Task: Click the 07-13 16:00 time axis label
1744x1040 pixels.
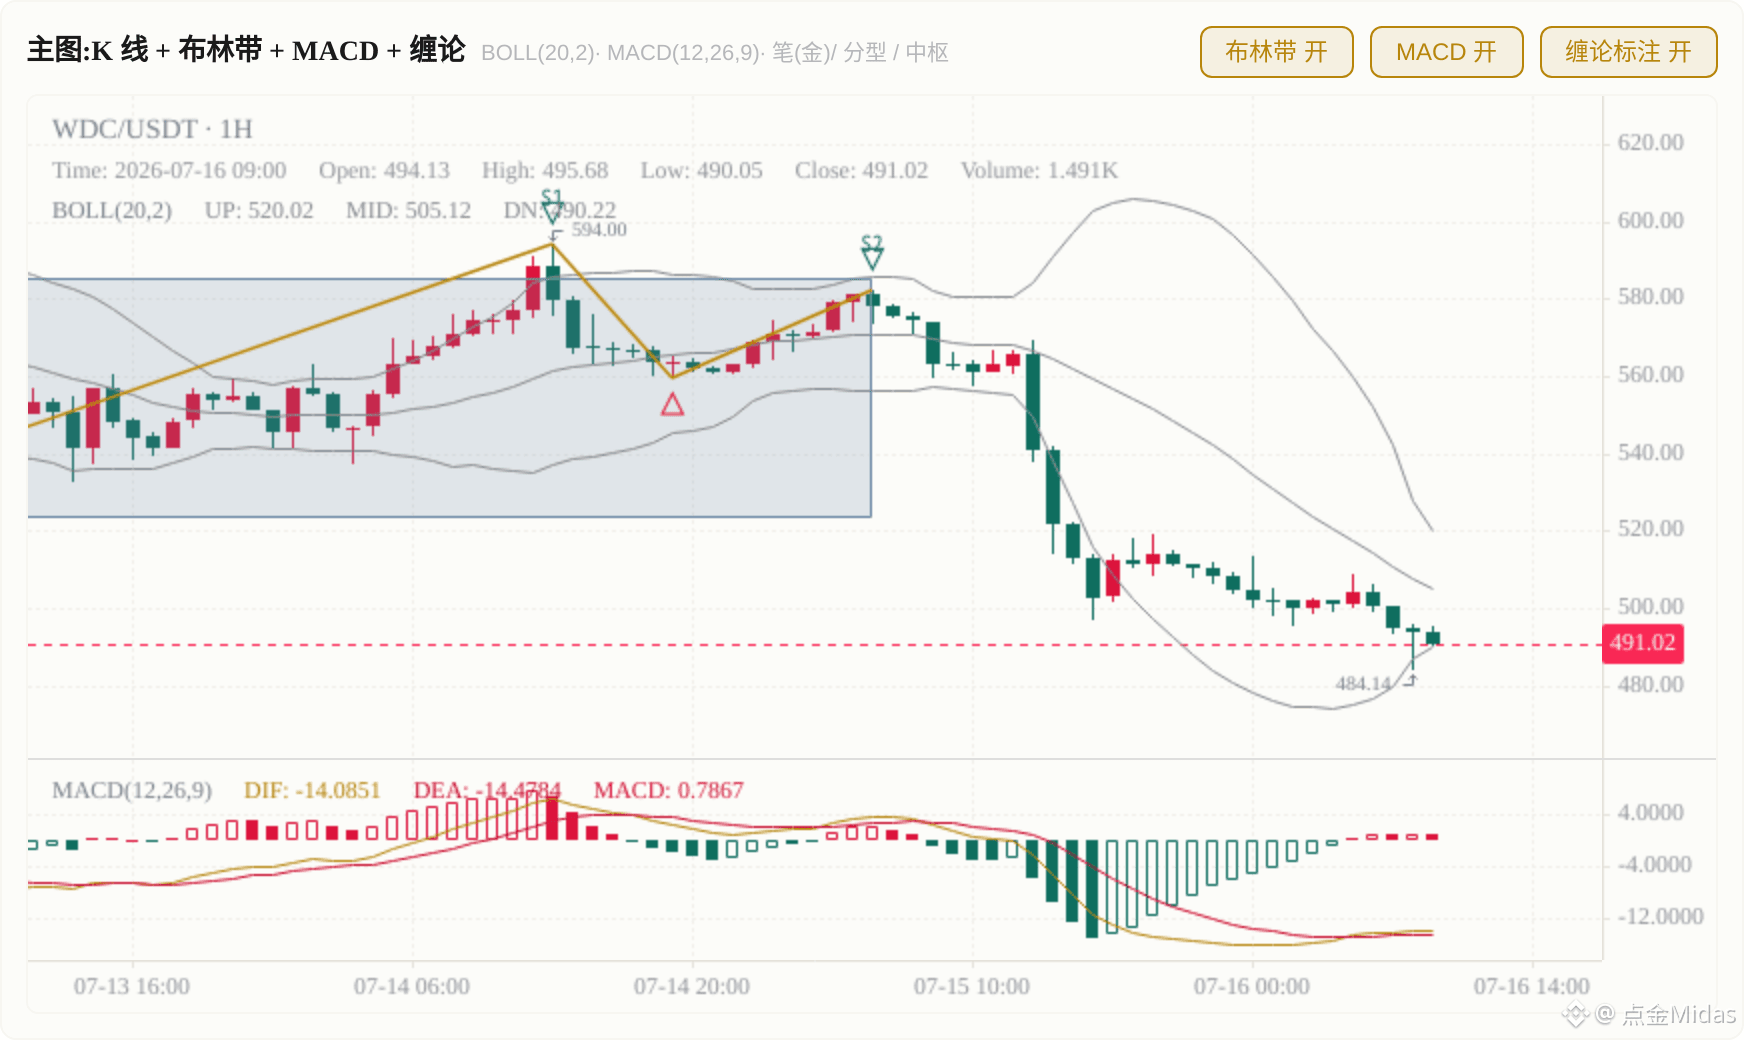Action: [131, 987]
